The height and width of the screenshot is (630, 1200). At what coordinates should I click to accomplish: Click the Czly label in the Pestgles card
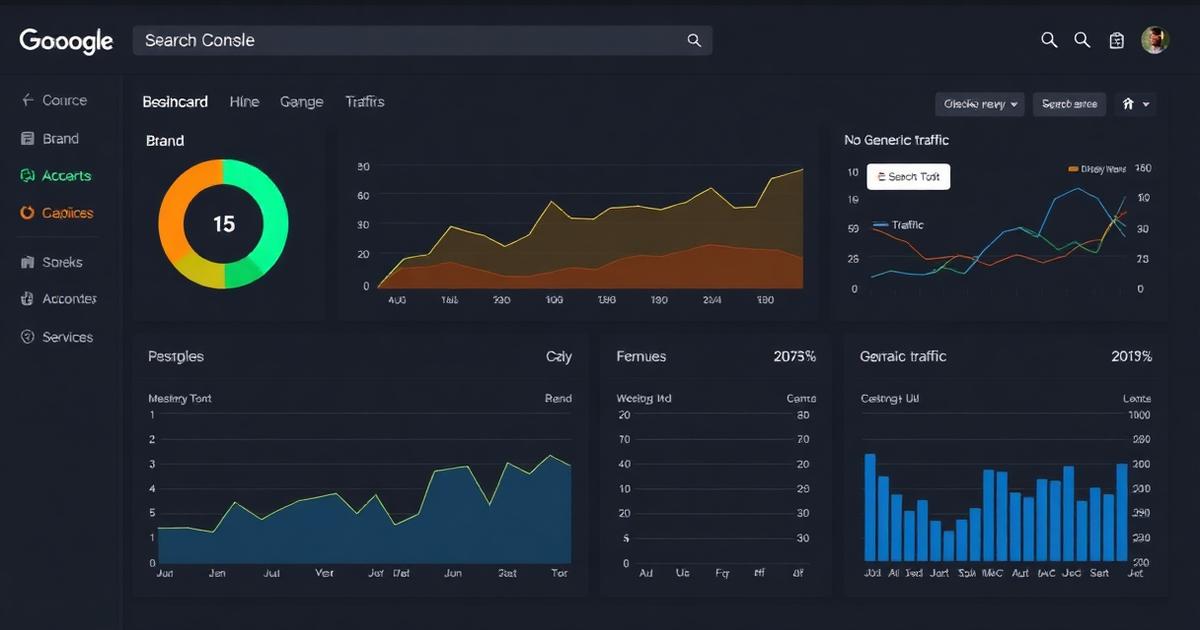pos(559,356)
